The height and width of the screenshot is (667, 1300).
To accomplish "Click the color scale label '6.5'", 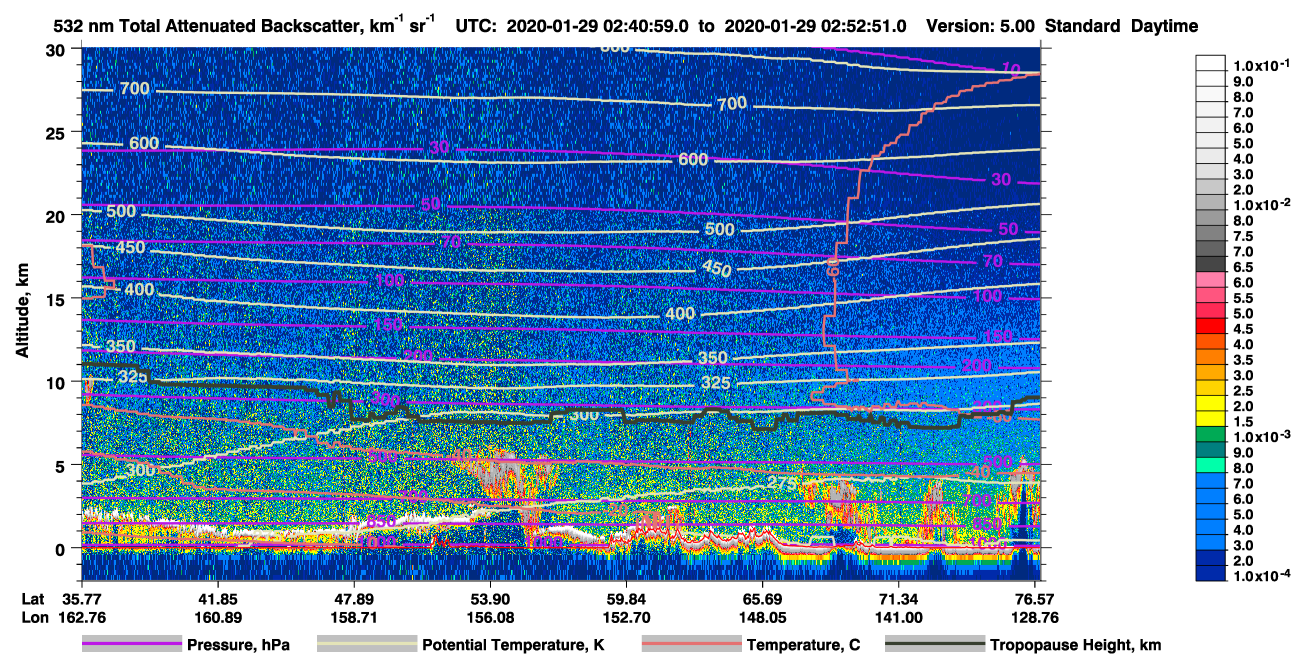I will click(x=1243, y=267).
